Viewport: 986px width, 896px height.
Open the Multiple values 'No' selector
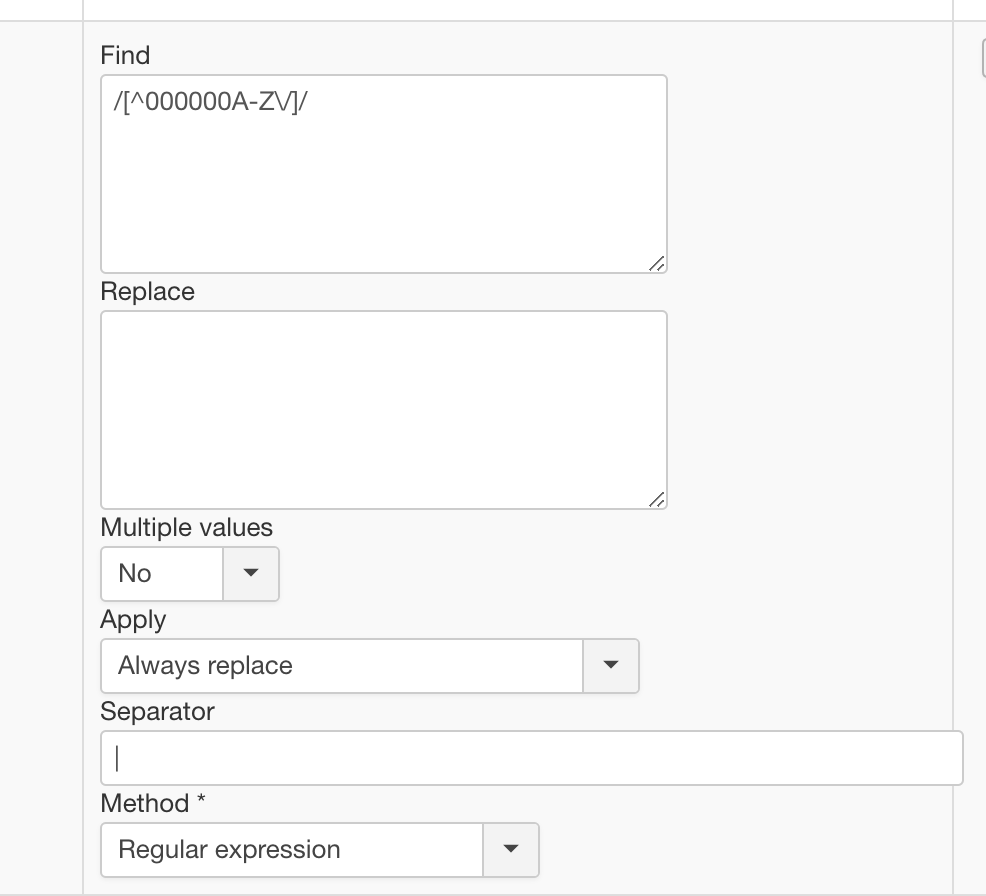[x=162, y=573]
